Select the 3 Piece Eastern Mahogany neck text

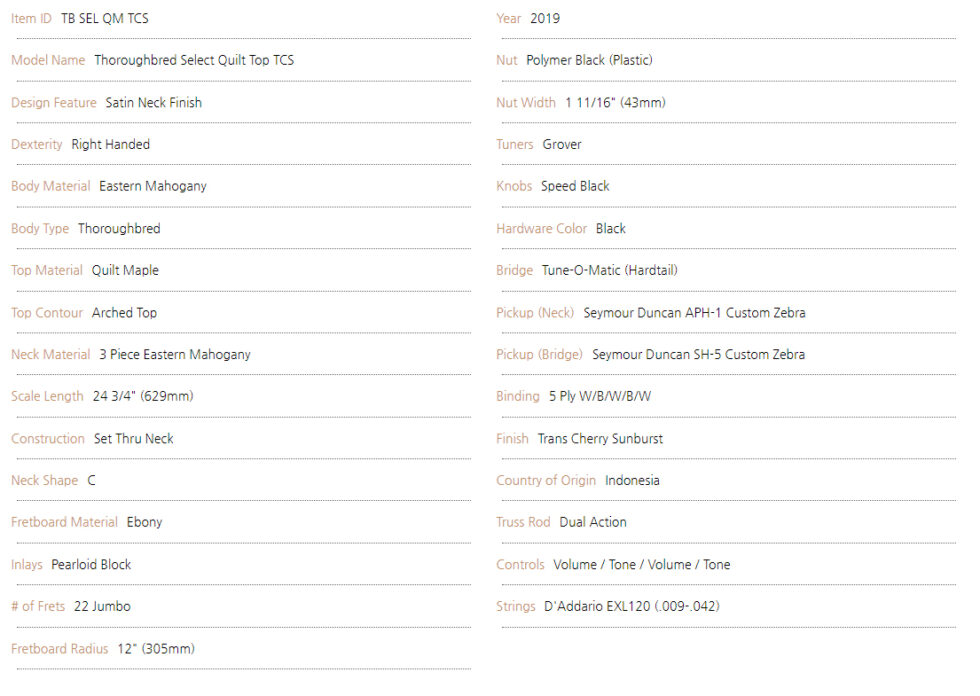point(174,355)
